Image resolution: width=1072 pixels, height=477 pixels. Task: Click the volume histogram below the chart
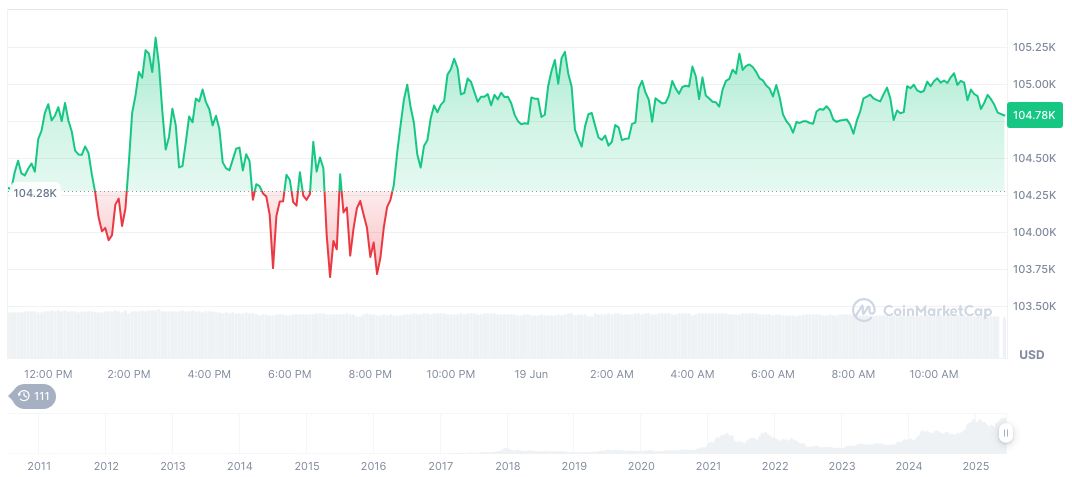click(x=500, y=335)
